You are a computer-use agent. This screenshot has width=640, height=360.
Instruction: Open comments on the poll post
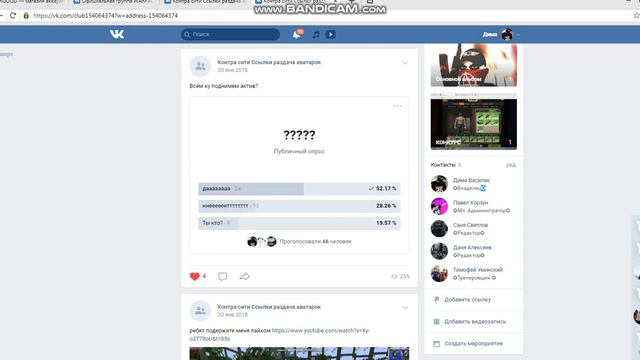pyautogui.click(x=222, y=276)
